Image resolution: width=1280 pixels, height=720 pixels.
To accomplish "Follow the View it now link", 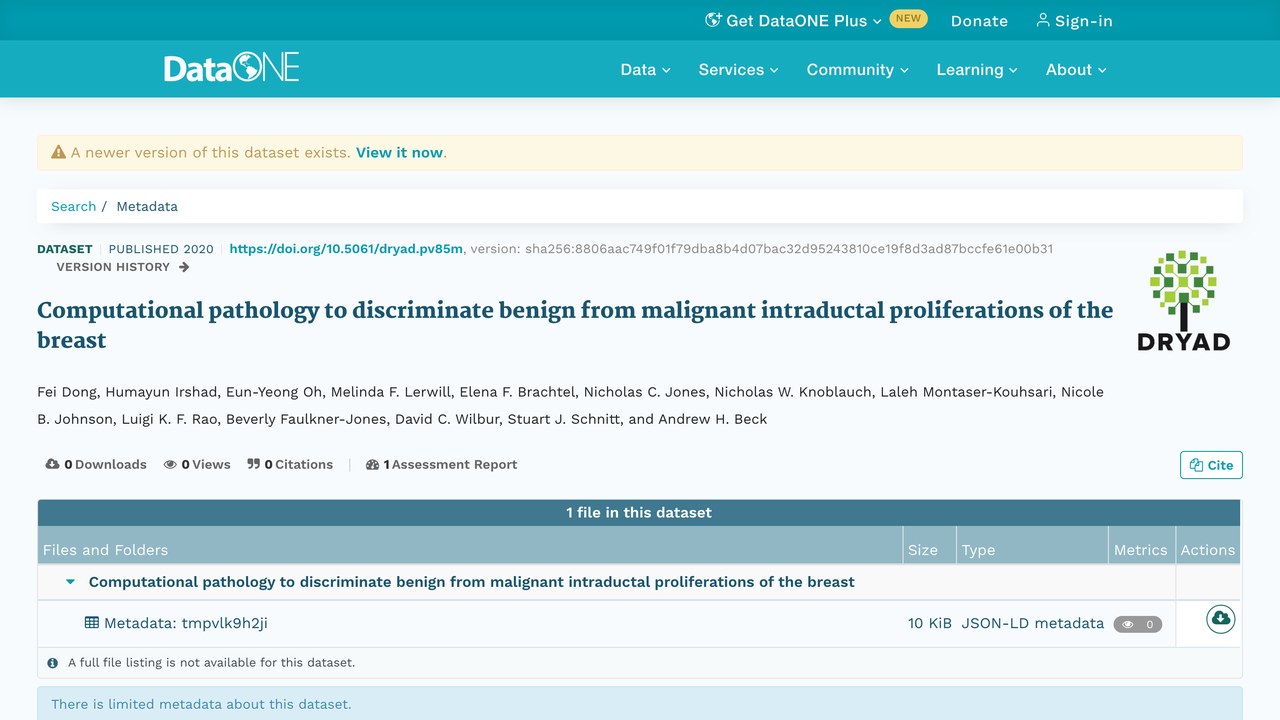I will pos(399,152).
